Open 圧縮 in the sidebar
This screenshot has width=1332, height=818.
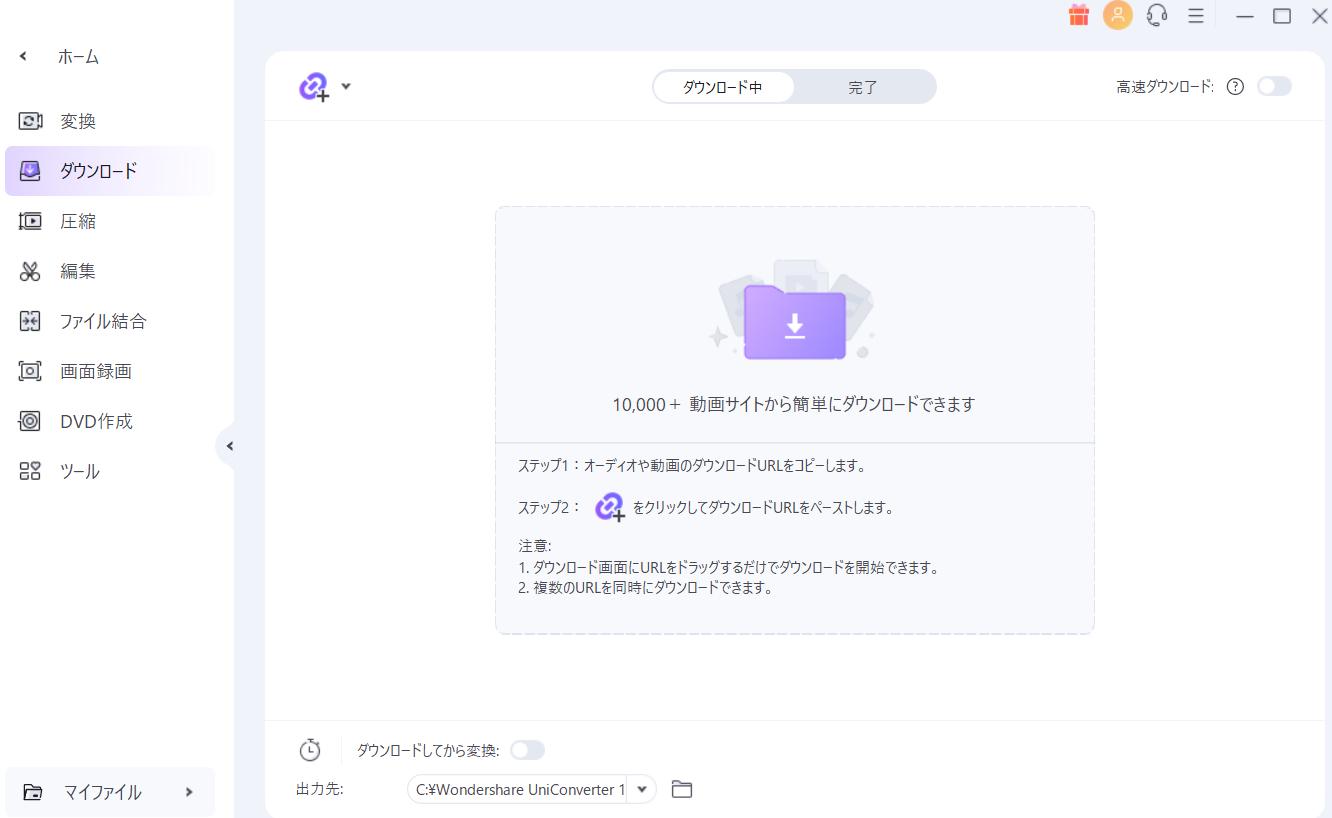tap(110, 221)
